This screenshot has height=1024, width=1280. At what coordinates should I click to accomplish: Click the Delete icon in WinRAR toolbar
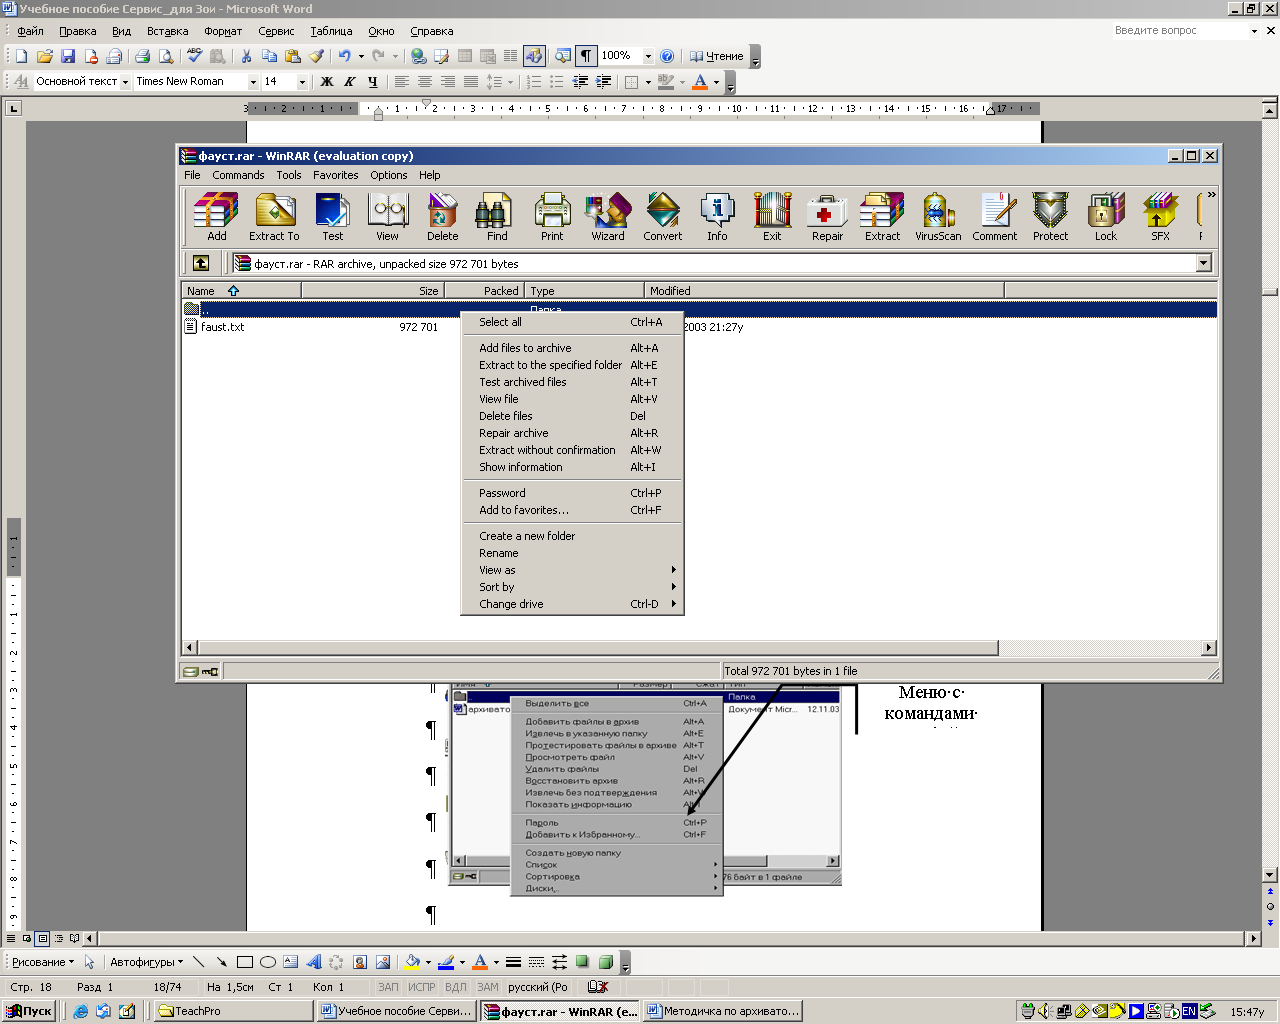click(x=442, y=217)
